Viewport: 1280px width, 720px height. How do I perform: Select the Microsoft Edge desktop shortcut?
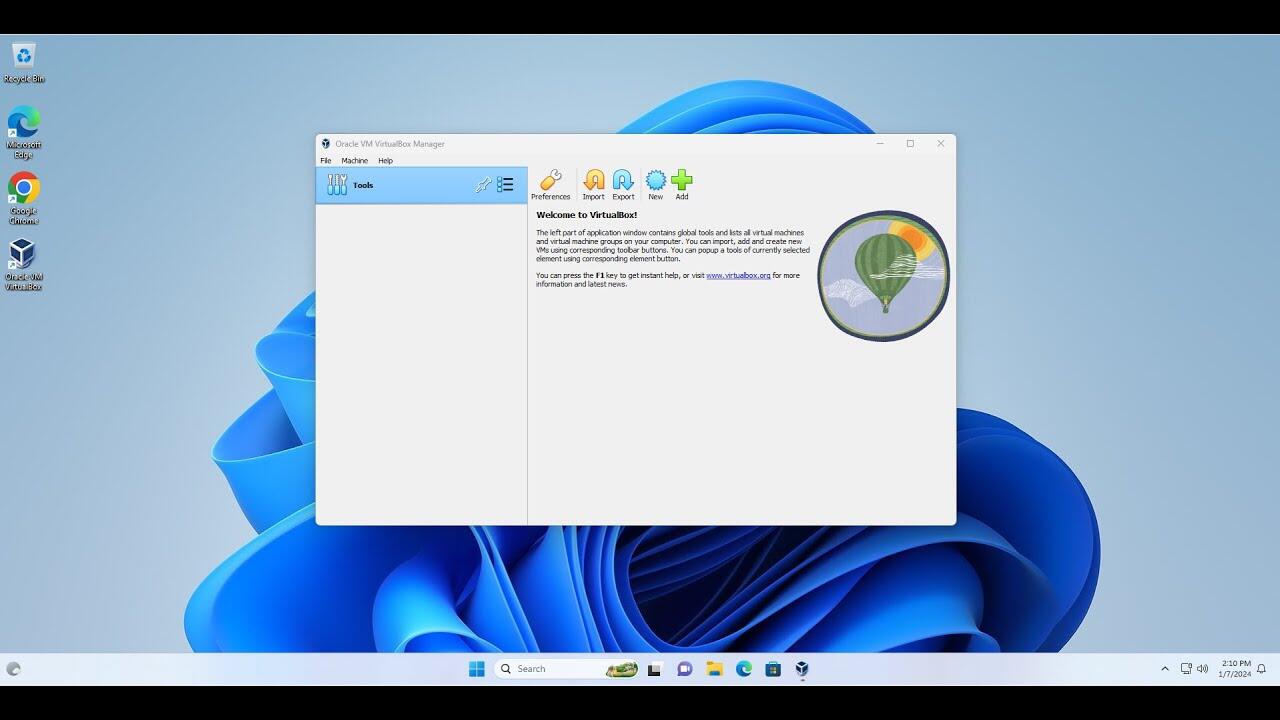tap(24, 132)
